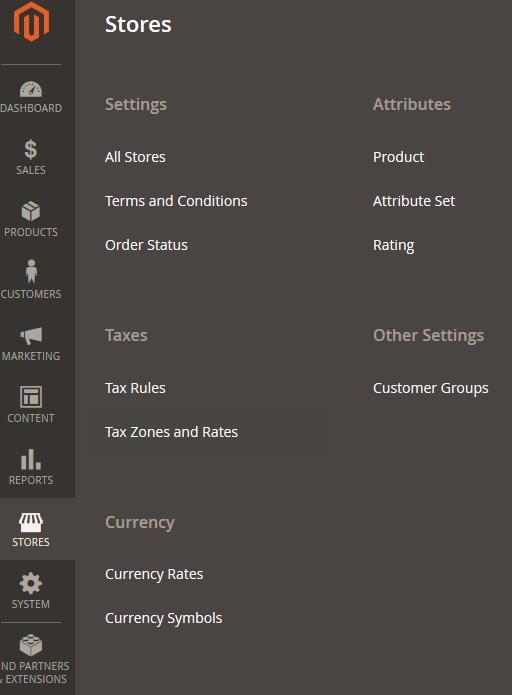Open Customer Groups settings
512x695 pixels.
pyautogui.click(x=431, y=388)
